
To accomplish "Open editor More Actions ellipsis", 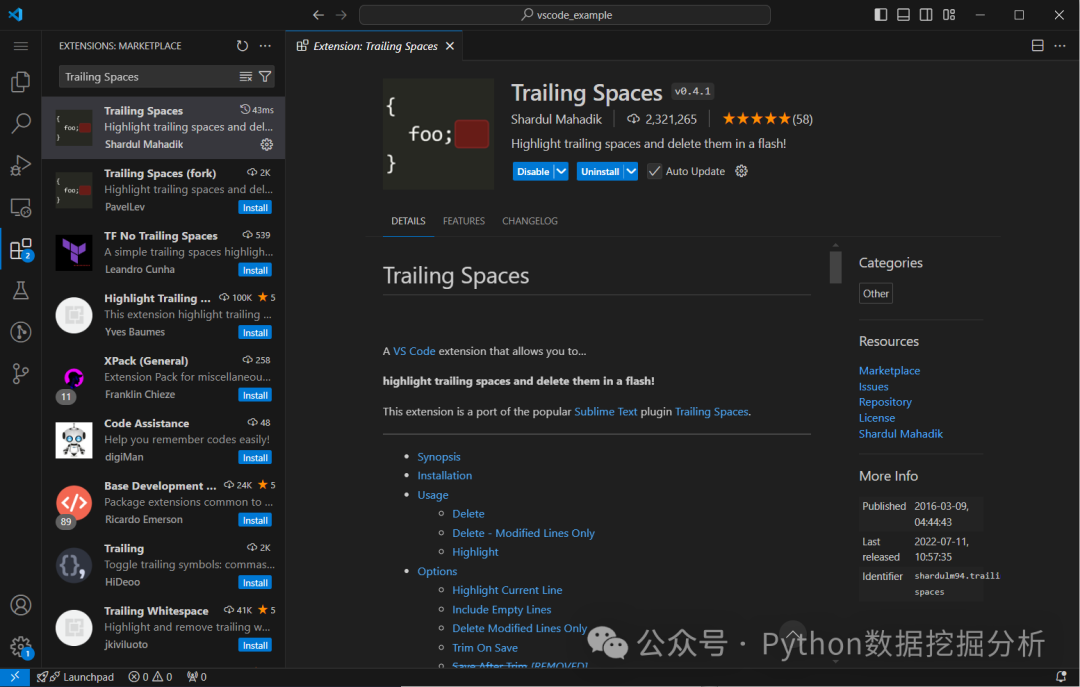I will [x=1060, y=45].
